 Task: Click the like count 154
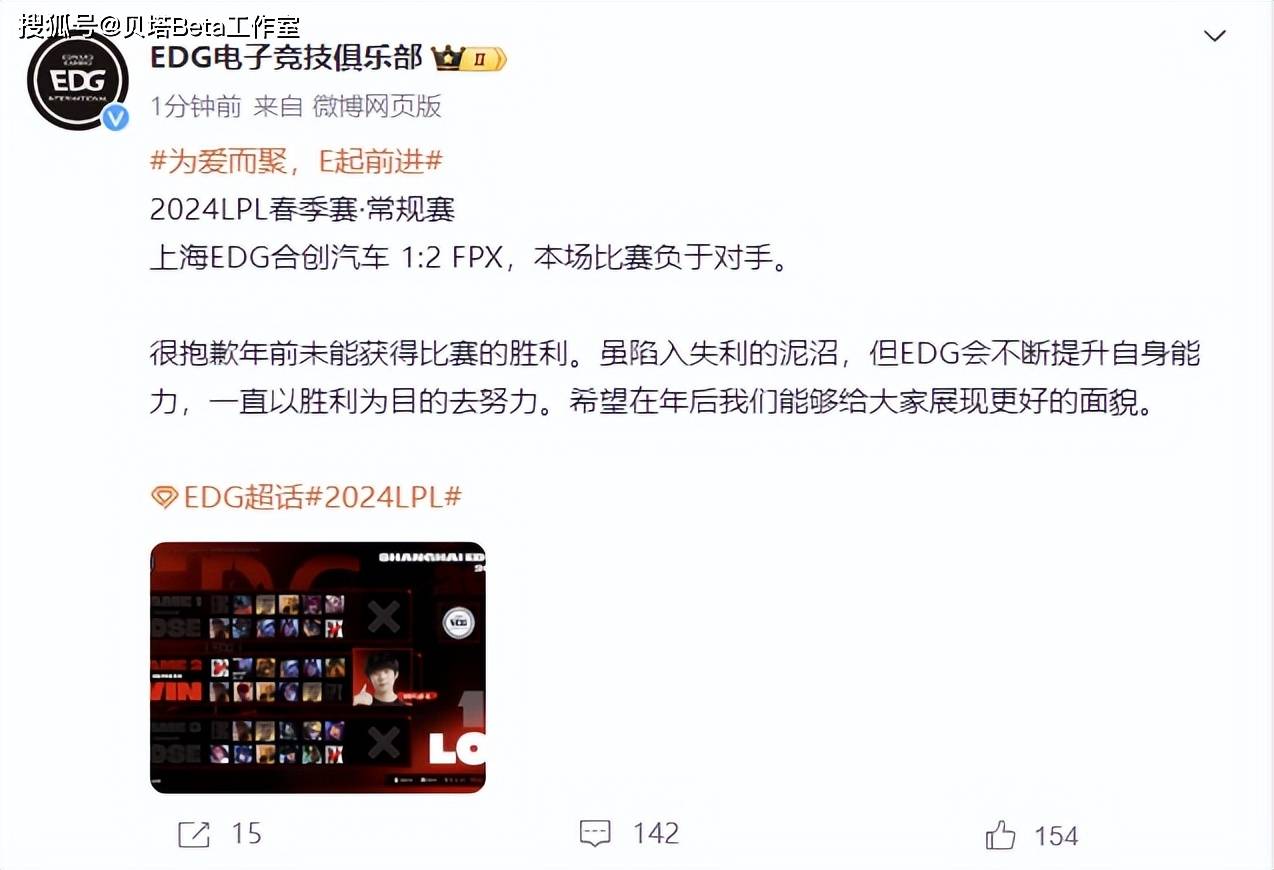click(x=1056, y=835)
